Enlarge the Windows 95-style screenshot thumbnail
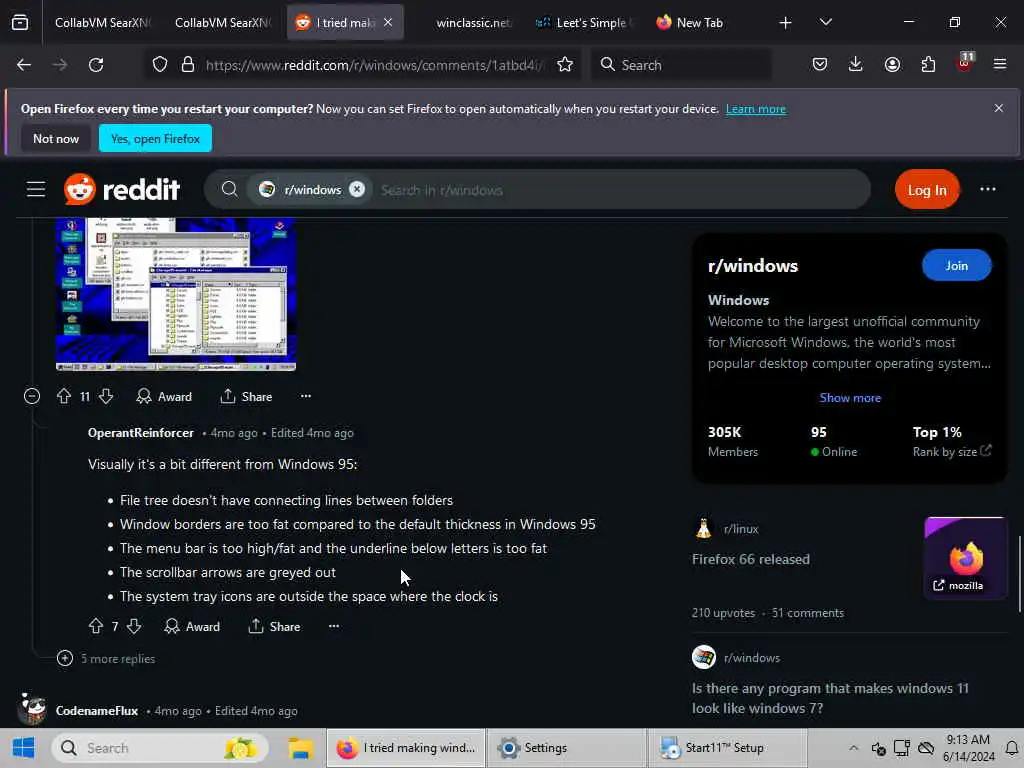Image resolution: width=1024 pixels, height=768 pixels. pos(176,295)
